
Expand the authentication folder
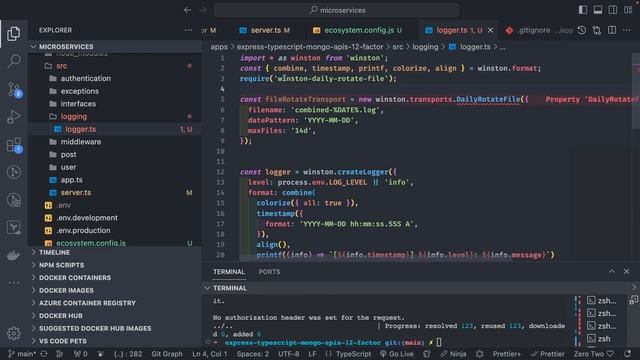[115, 78]
